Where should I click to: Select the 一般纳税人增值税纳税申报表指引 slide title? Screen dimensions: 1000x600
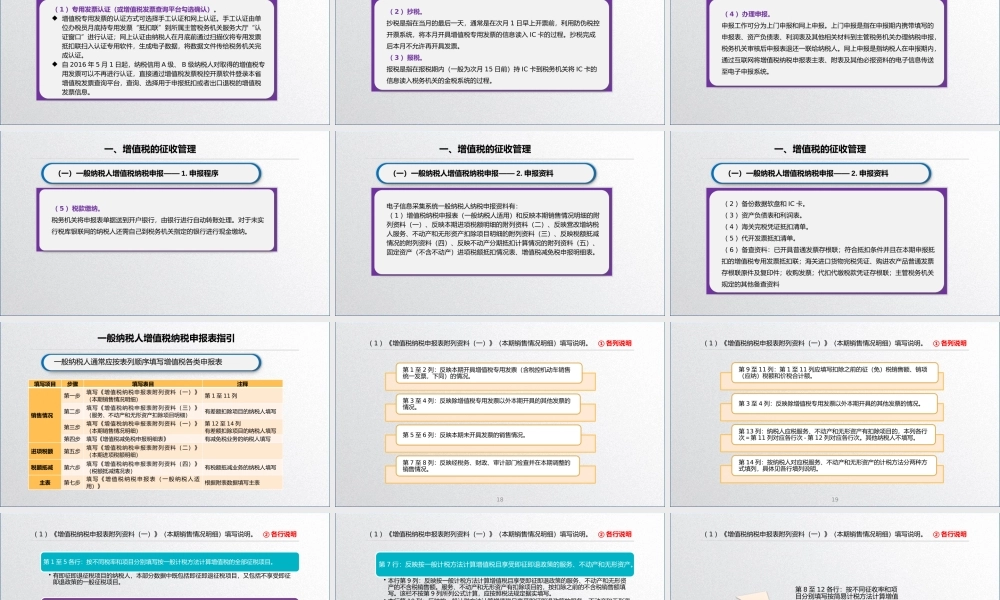click(166, 338)
